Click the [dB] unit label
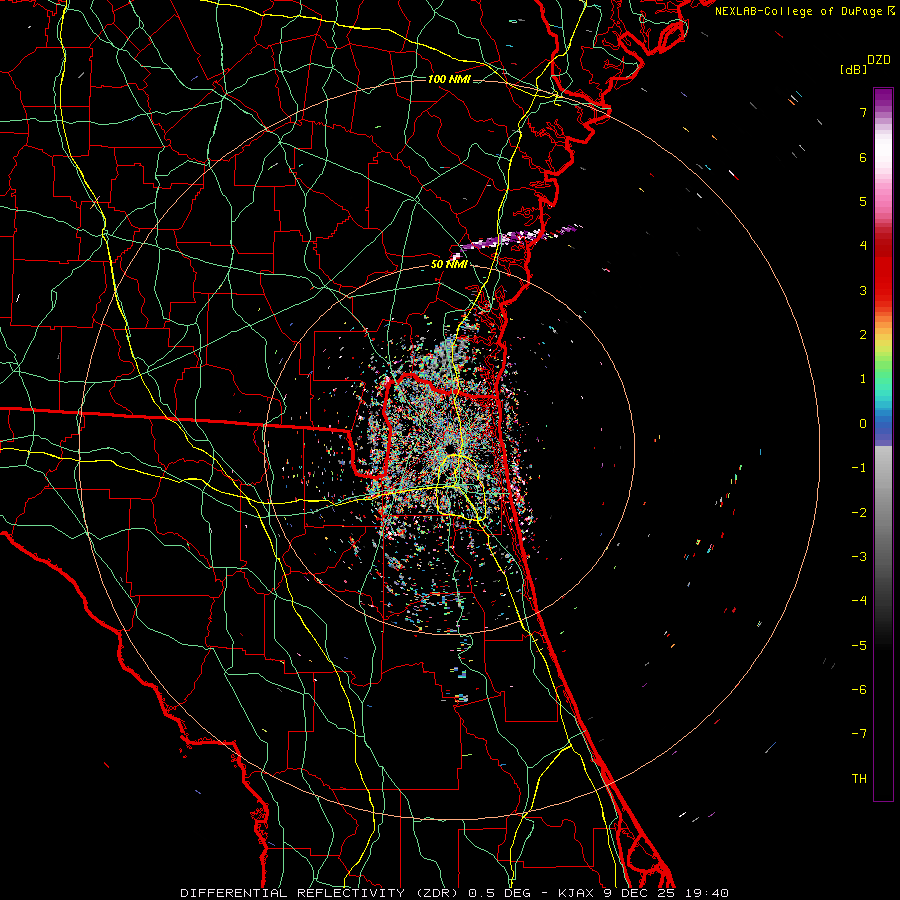 (x=853, y=69)
